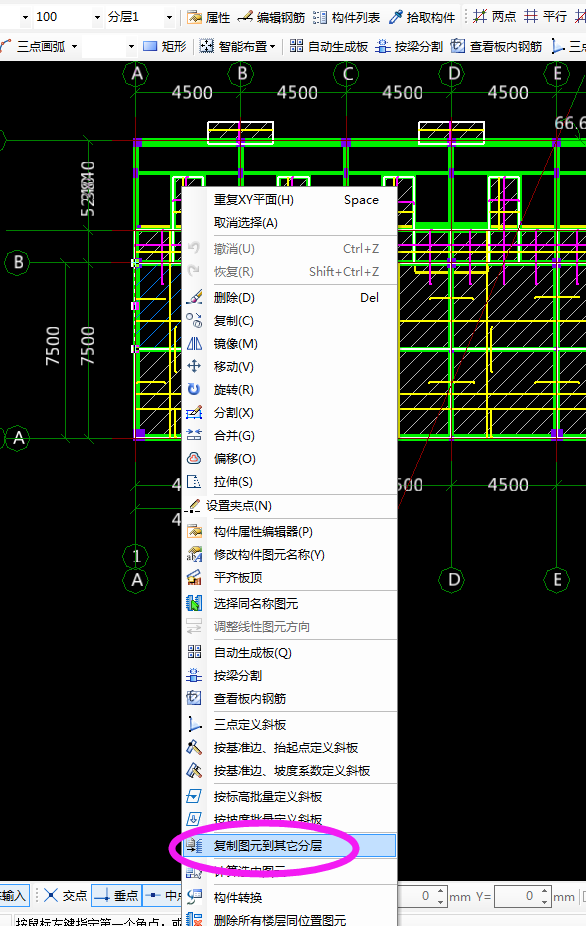Click the left axis bubble B
The width and height of the screenshot is (586, 926).
click(18, 262)
